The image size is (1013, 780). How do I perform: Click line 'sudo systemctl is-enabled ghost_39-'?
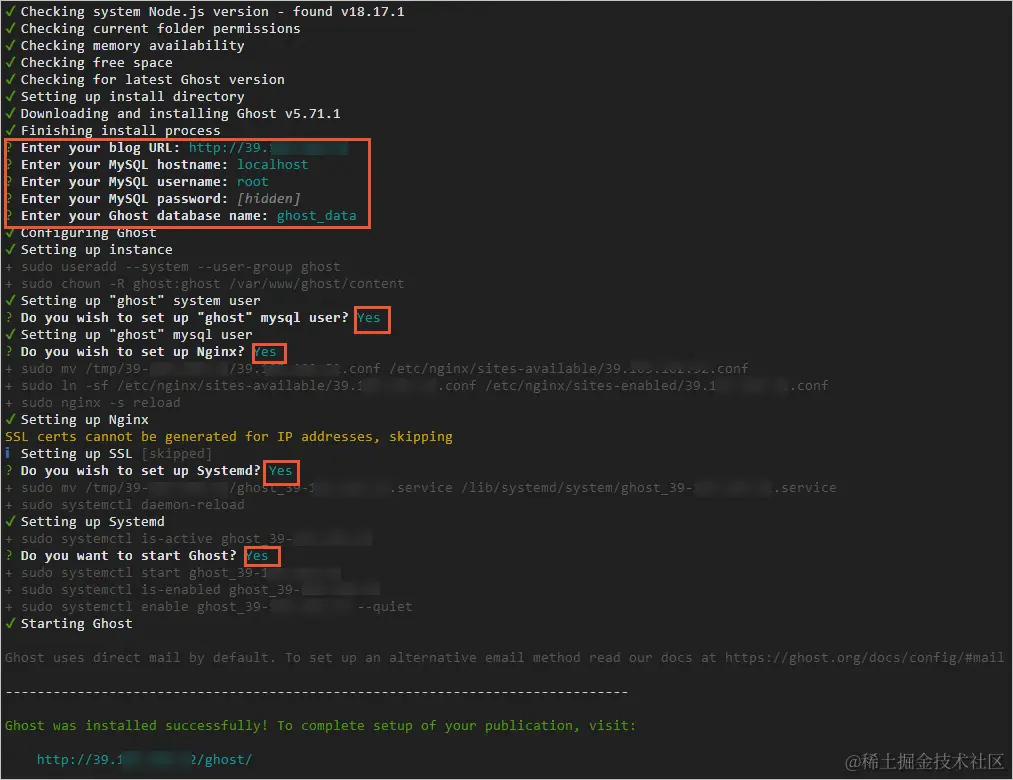[193, 590]
